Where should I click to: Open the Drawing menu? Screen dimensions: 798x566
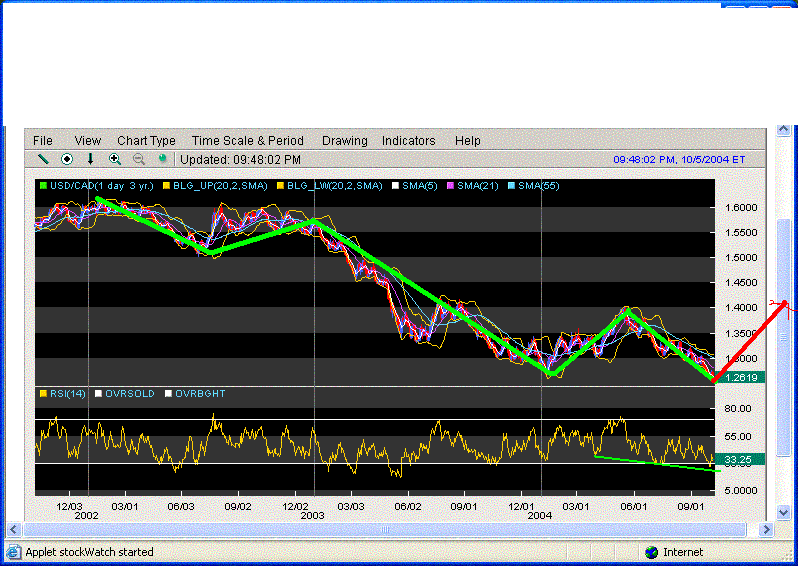coord(344,141)
